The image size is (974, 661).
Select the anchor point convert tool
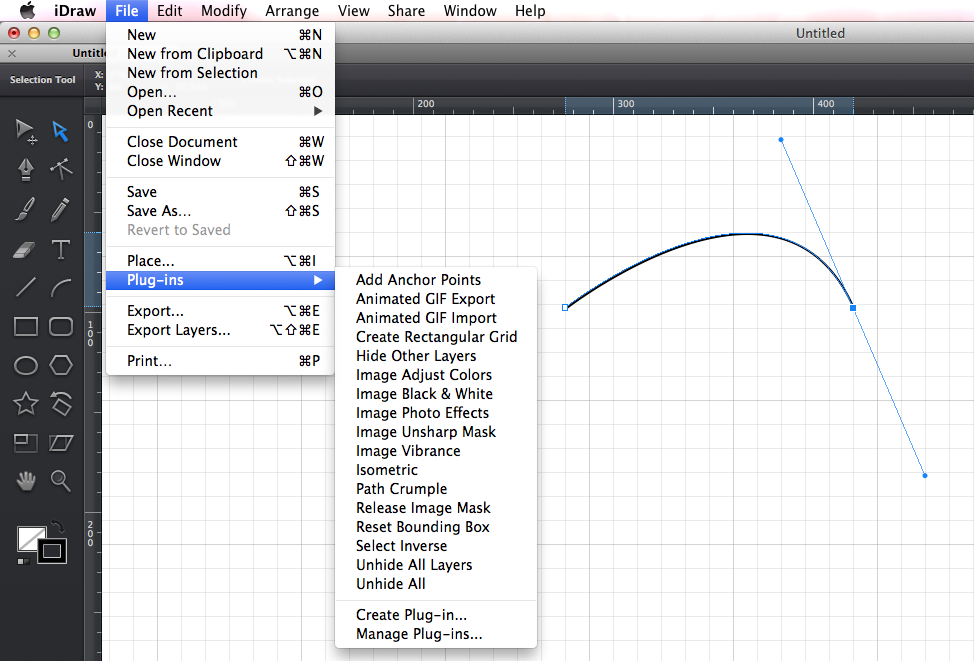60,169
